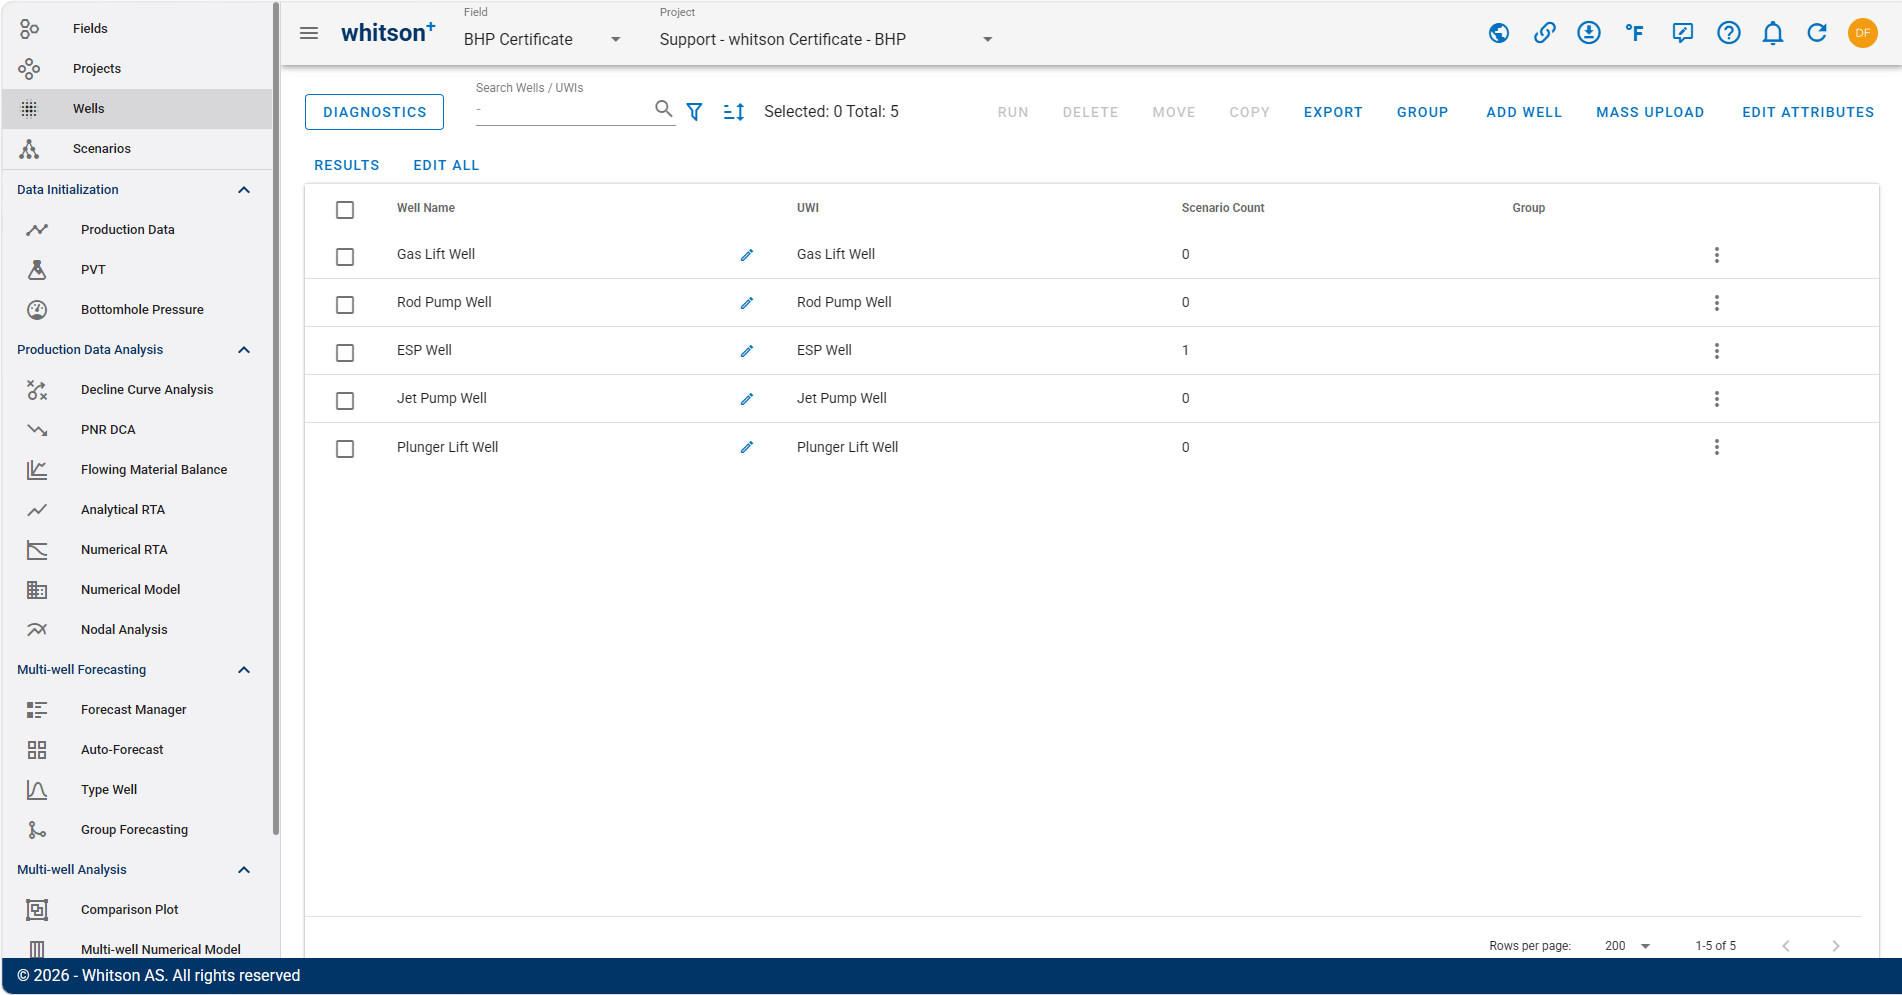Viewport: 1902px width, 995px height.
Task: Check the Gas Lift Well checkbox
Action: [x=345, y=257]
